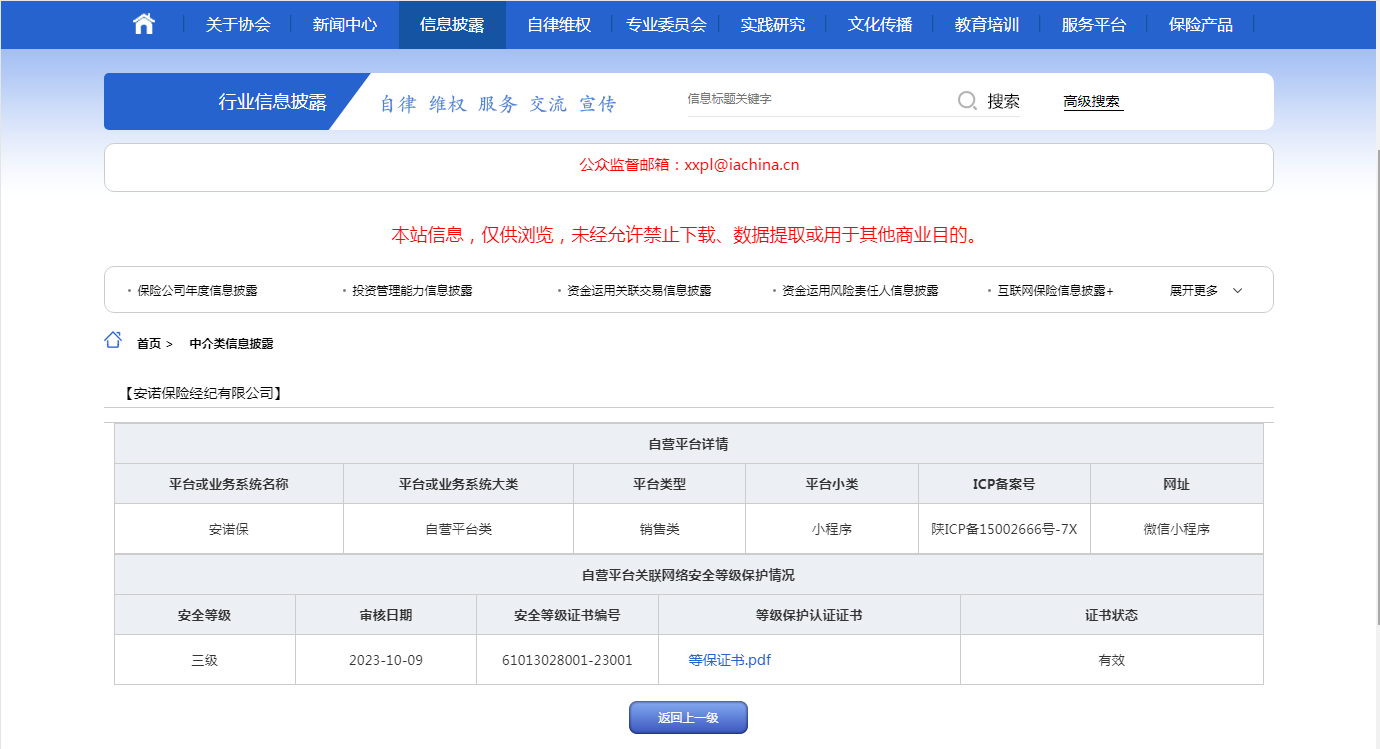This screenshot has width=1380, height=749.
Task: Open the 关于协会 menu
Action: 238,24
